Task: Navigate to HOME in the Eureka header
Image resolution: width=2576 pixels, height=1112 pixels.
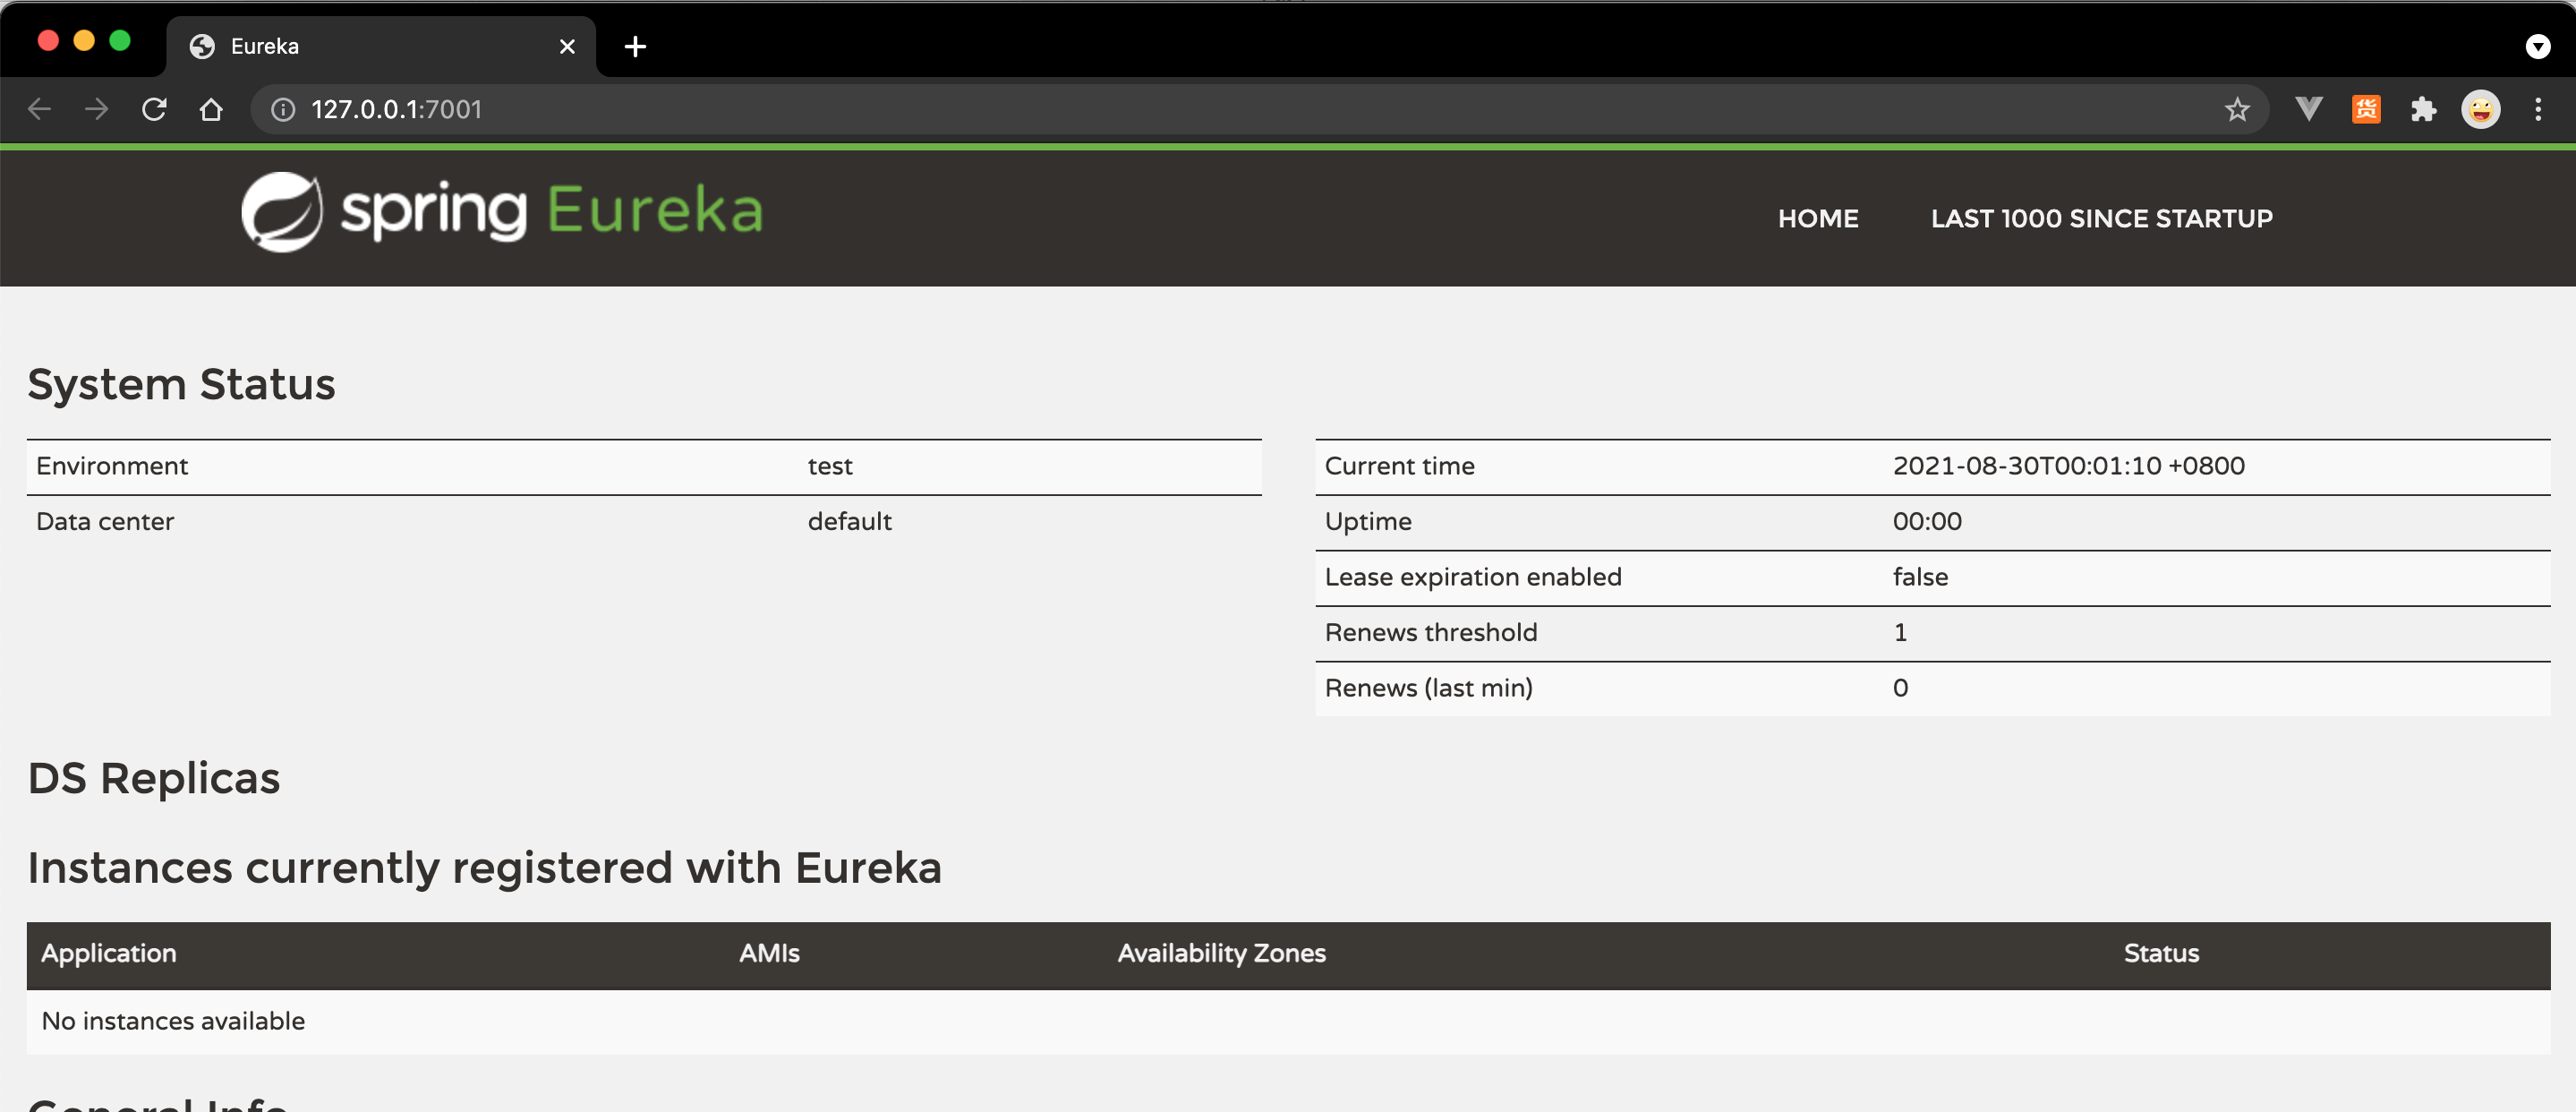Action: pos(1817,218)
